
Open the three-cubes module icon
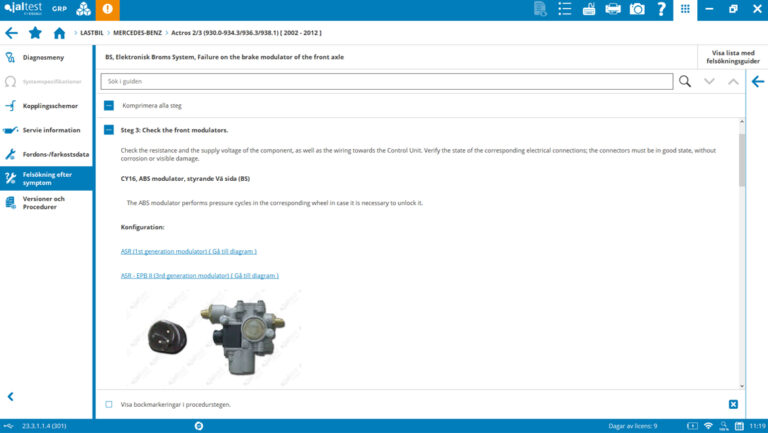click(83, 9)
